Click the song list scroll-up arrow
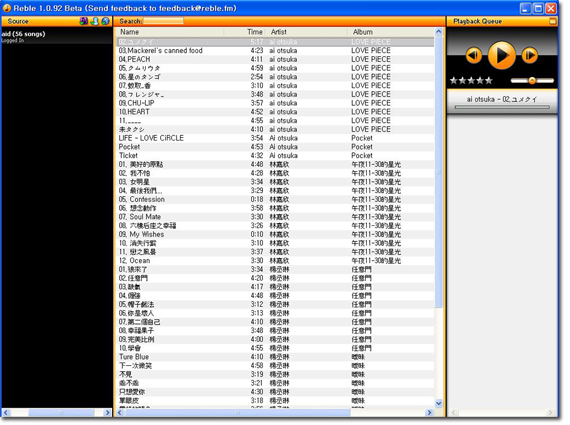This screenshot has height=425, width=570. click(x=439, y=32)
